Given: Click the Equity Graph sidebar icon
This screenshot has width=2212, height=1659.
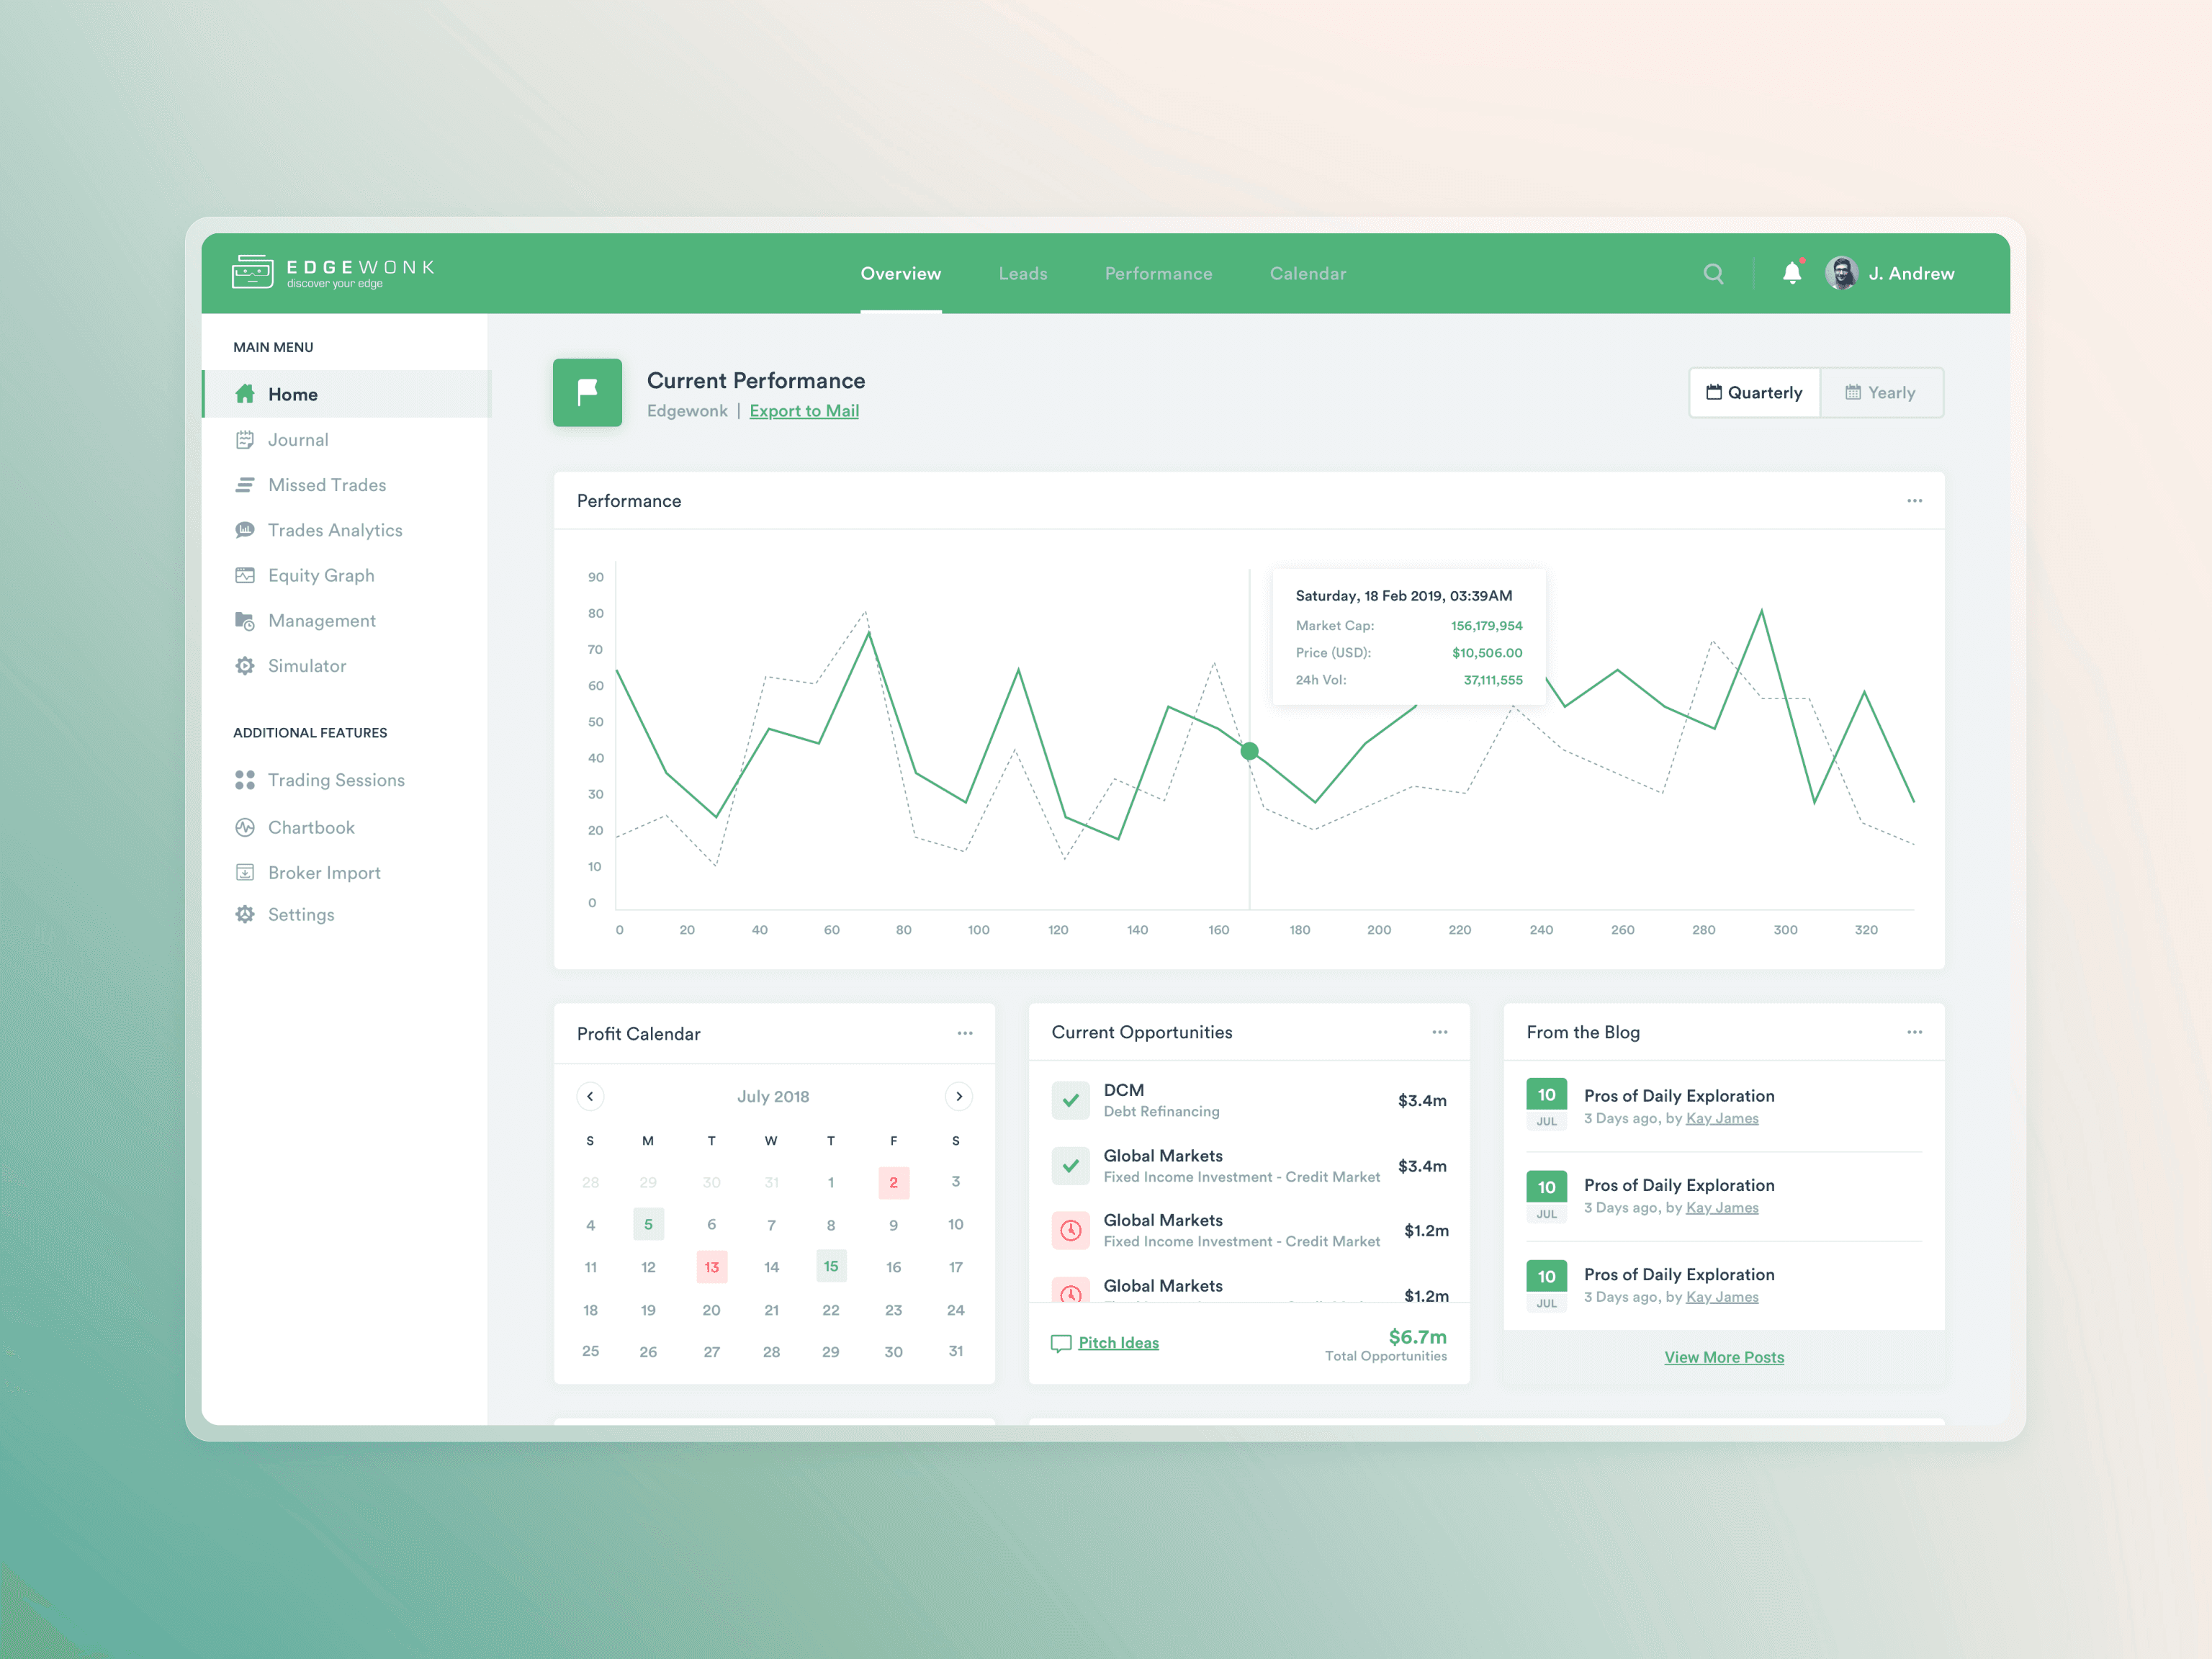Looking at the screenshot, I should tap(246, 575).
